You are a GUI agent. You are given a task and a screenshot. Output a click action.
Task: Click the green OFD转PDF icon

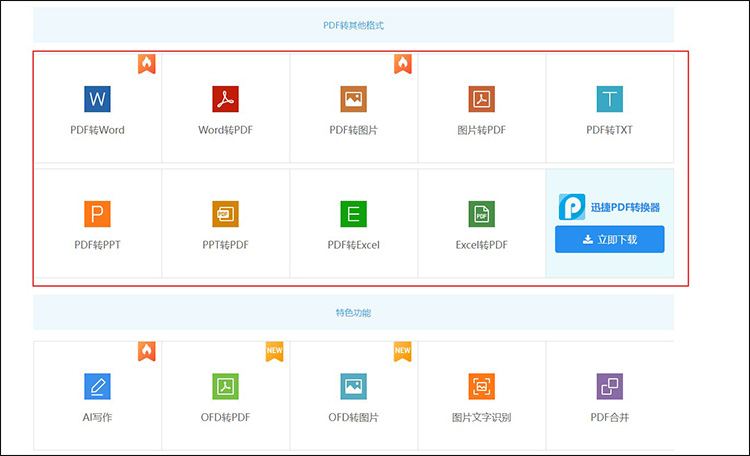225,386
